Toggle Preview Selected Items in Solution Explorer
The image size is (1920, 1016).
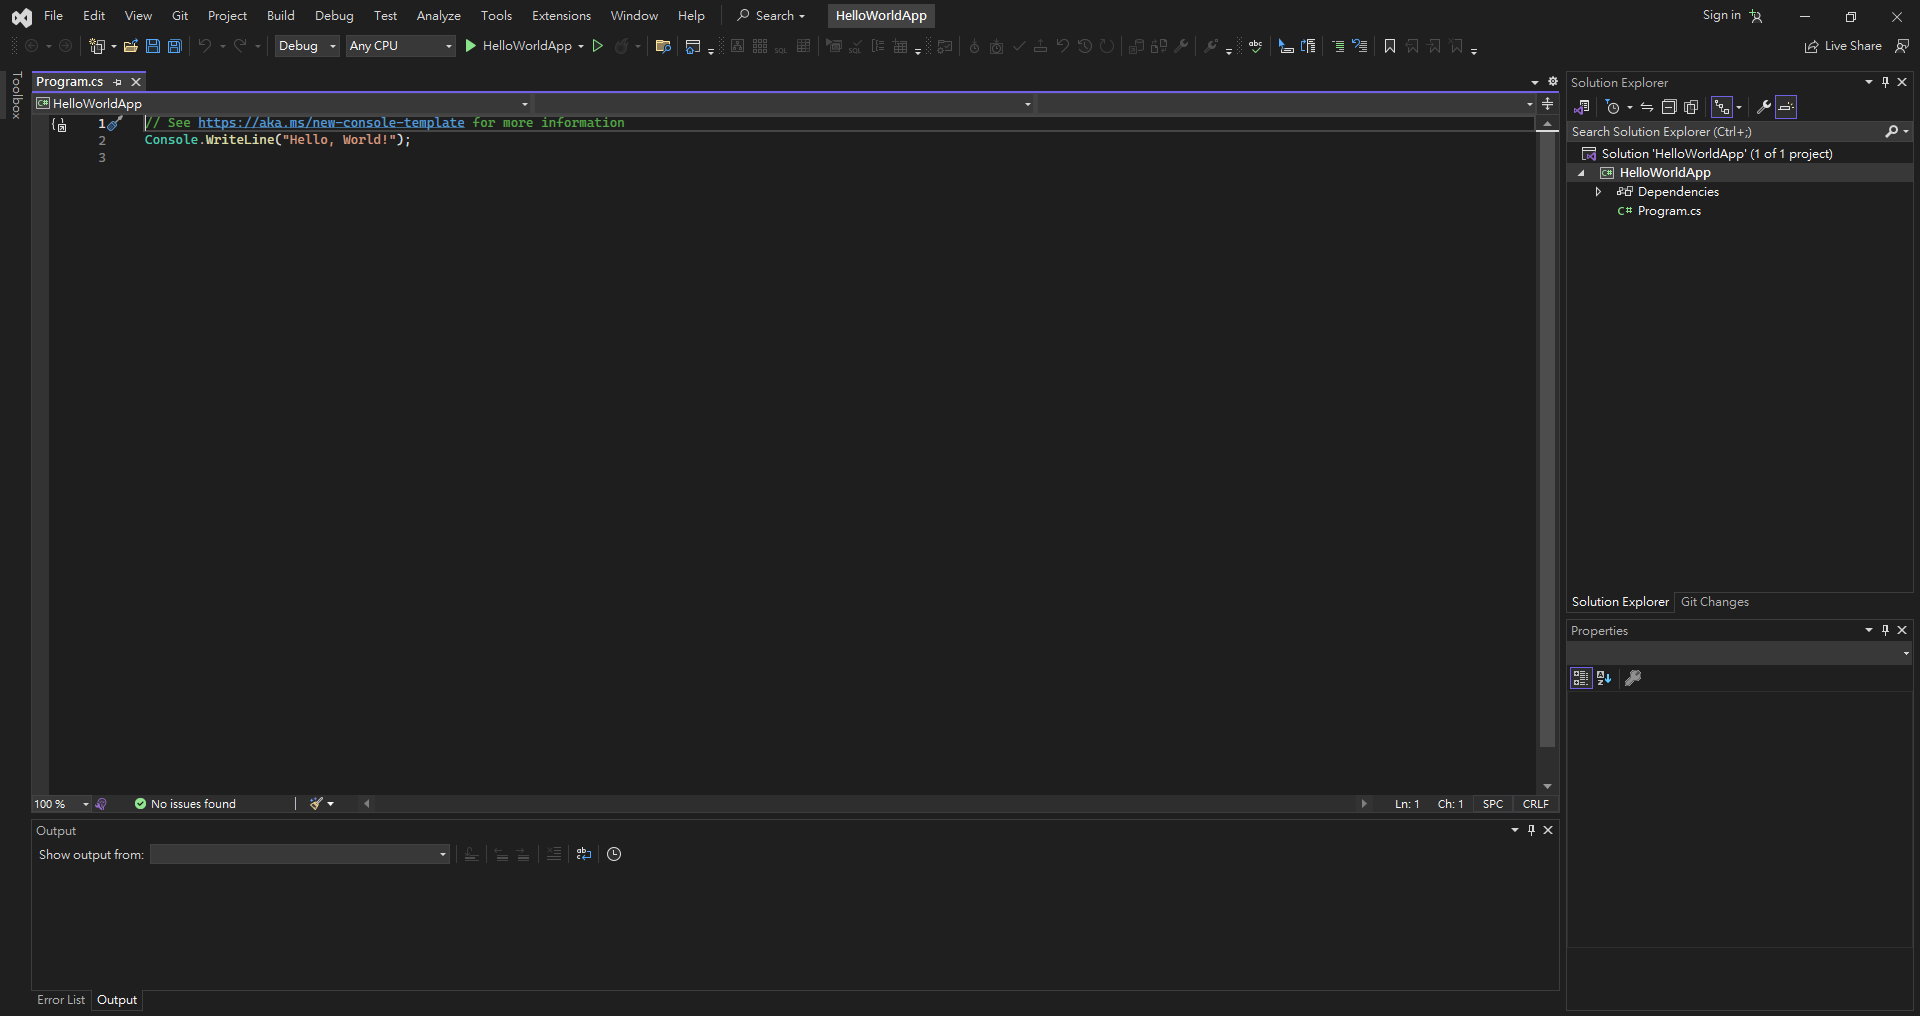(1787, 107)
